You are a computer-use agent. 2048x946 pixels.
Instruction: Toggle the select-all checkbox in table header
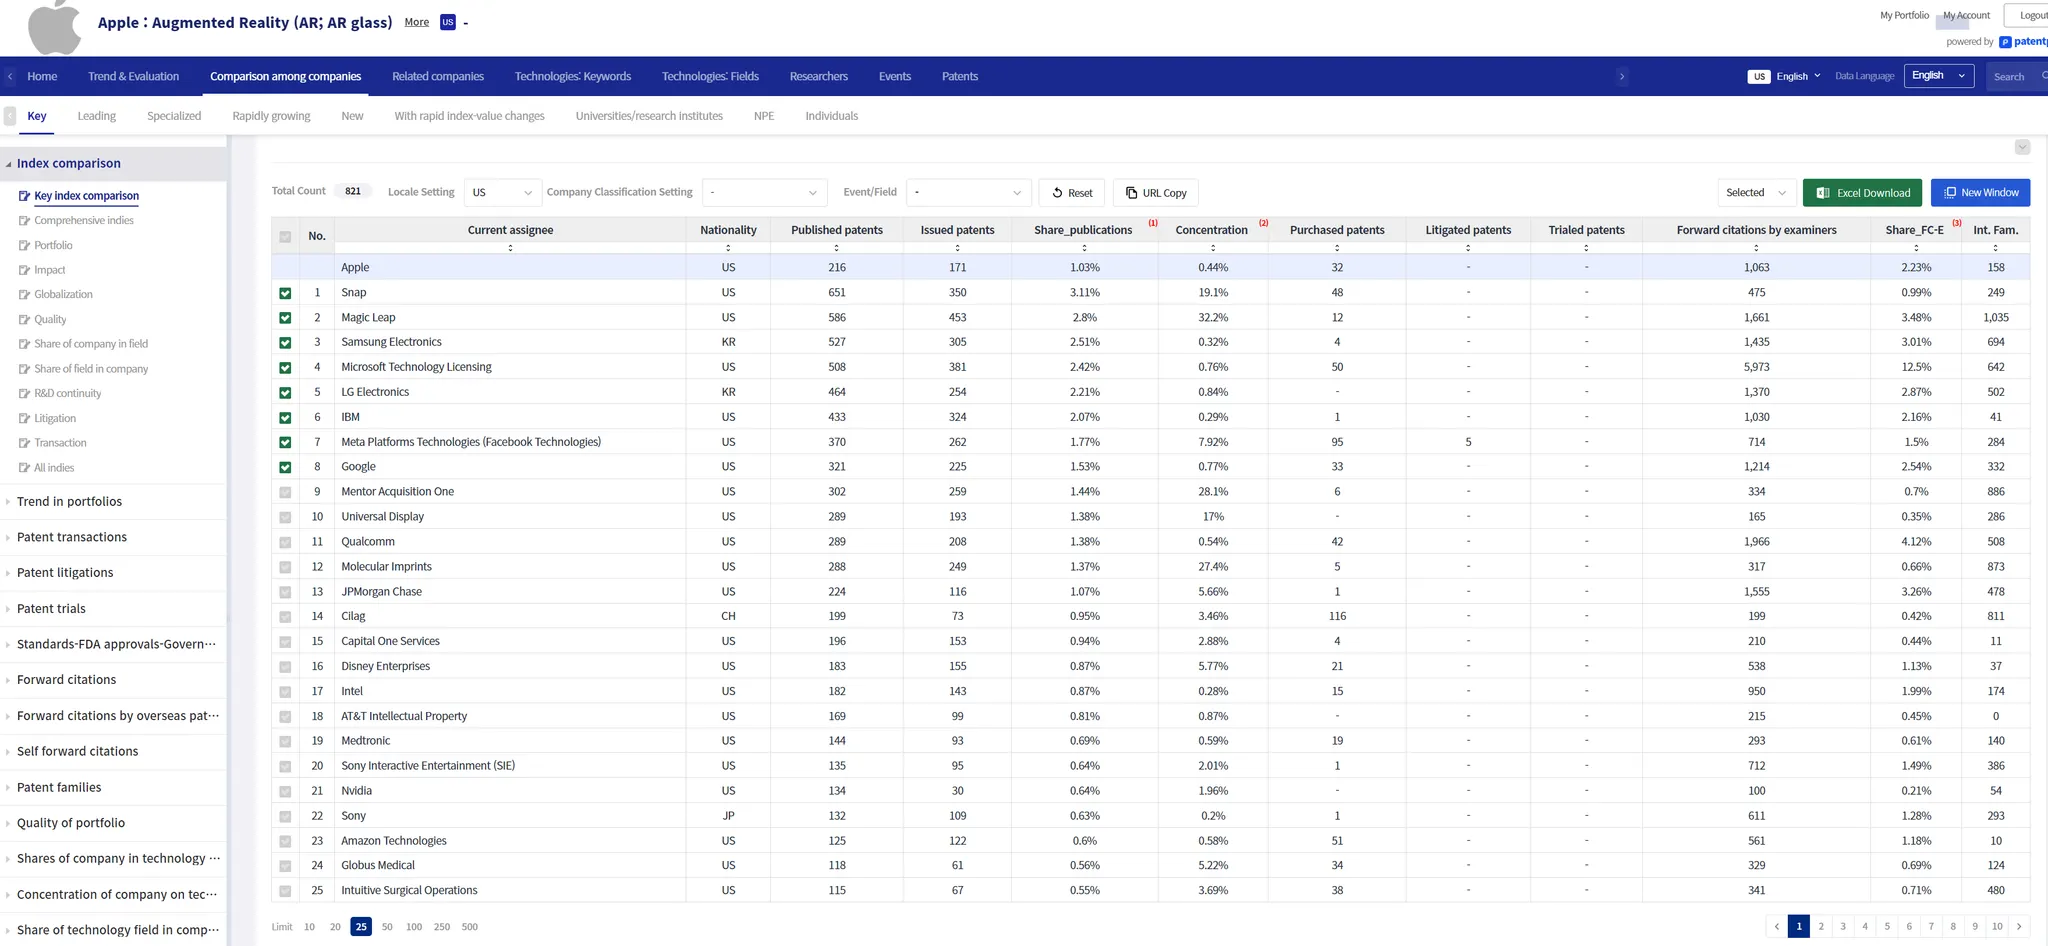pyautogui.click(x=285, y=237)
